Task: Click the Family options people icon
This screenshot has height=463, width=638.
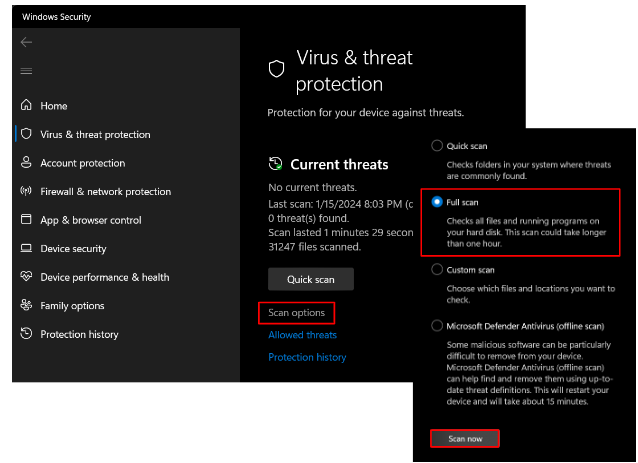Action: point(26,305)
